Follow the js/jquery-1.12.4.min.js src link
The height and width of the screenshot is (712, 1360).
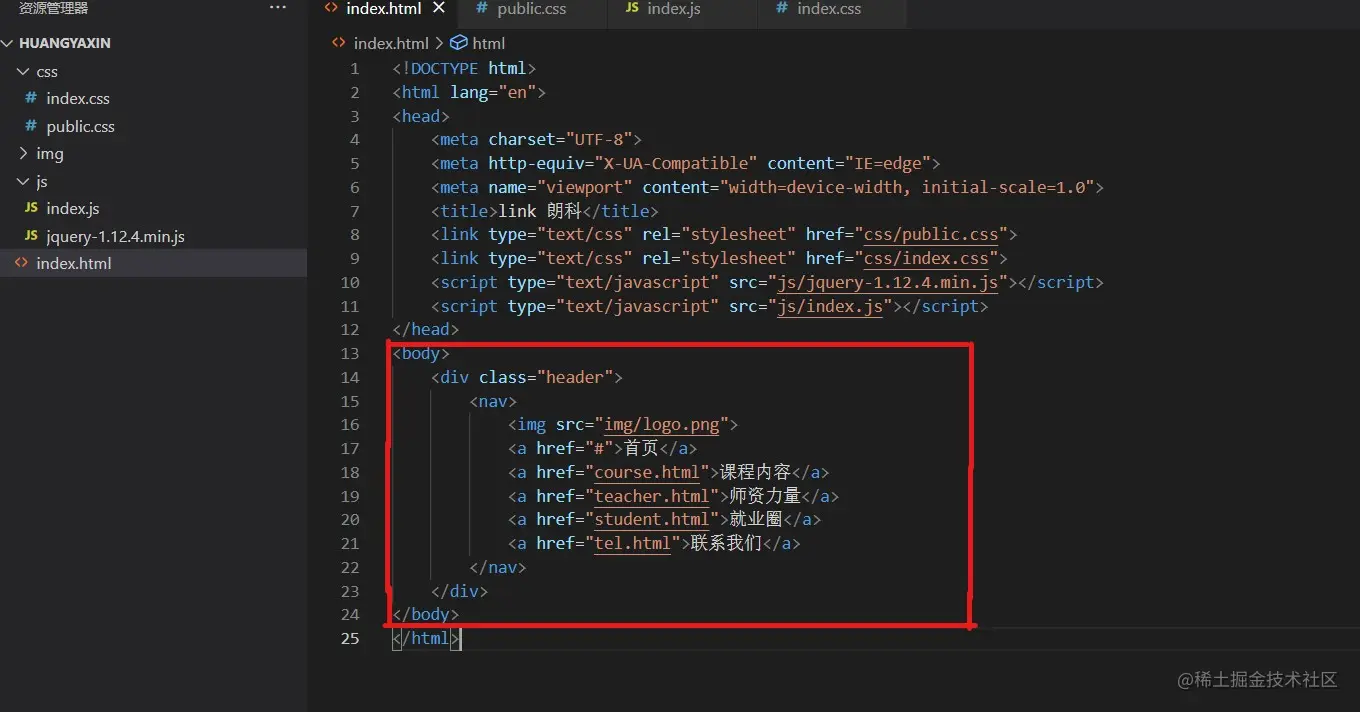tap(888, 283)
